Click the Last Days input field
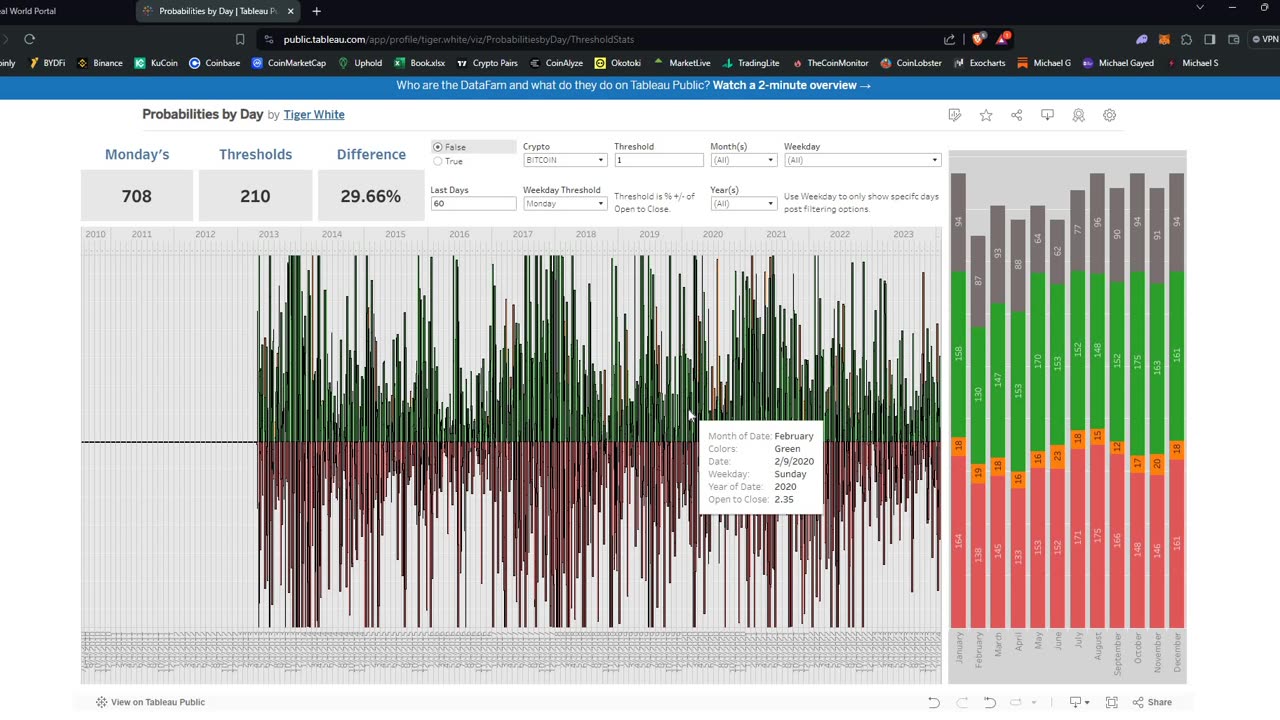 pos(473,203)
